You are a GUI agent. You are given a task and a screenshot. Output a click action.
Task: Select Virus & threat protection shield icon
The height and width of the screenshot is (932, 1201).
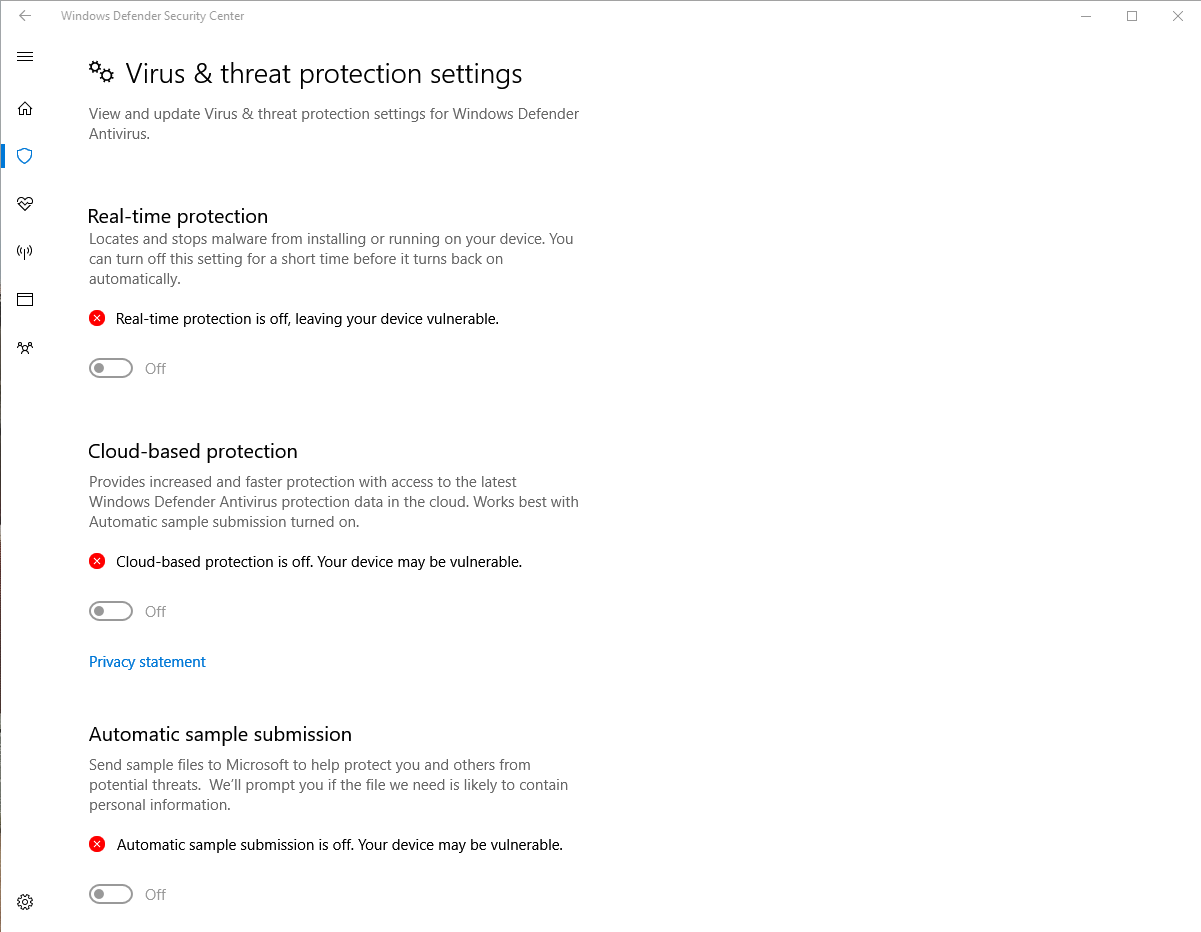(x=25, y=156)
